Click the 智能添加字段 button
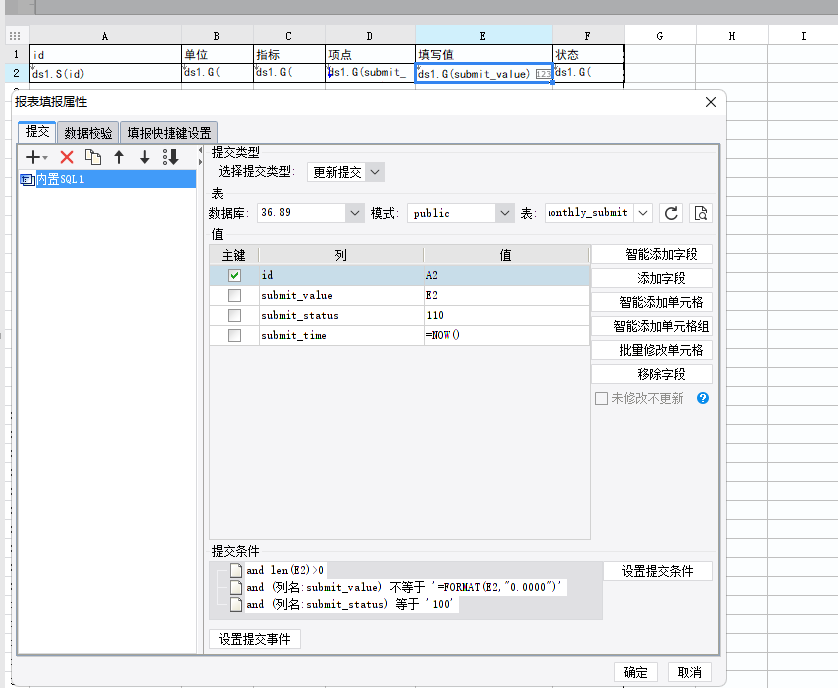Screen dimensions: 838x688 [x=652, y=255]
